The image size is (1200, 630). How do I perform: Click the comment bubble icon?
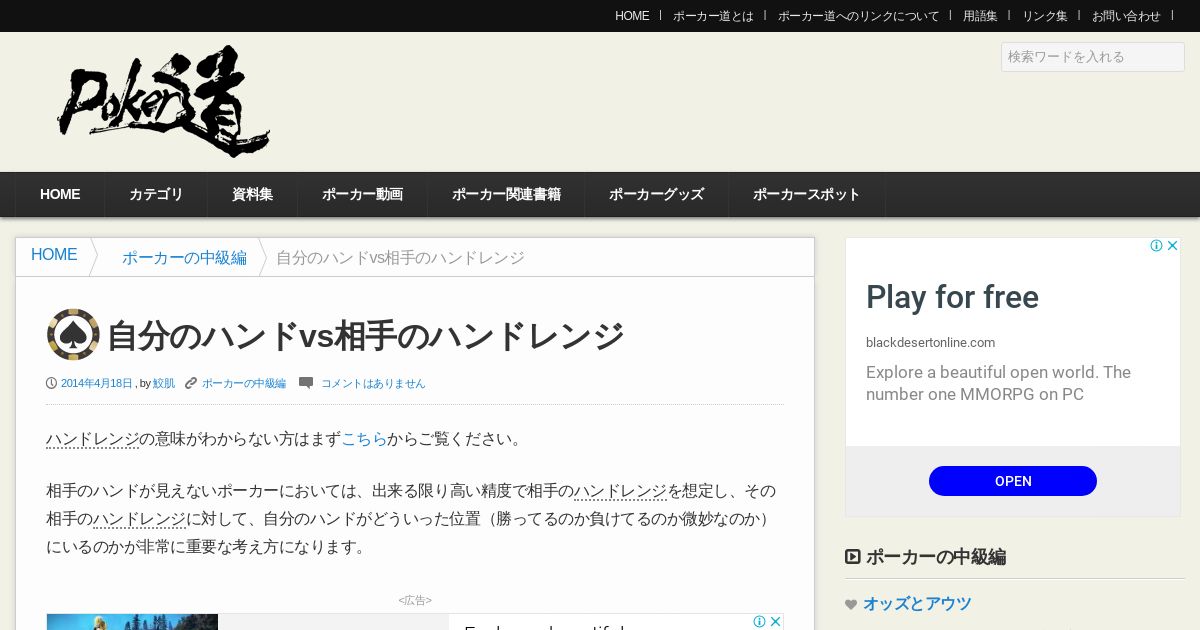click(x=306, y=383)
